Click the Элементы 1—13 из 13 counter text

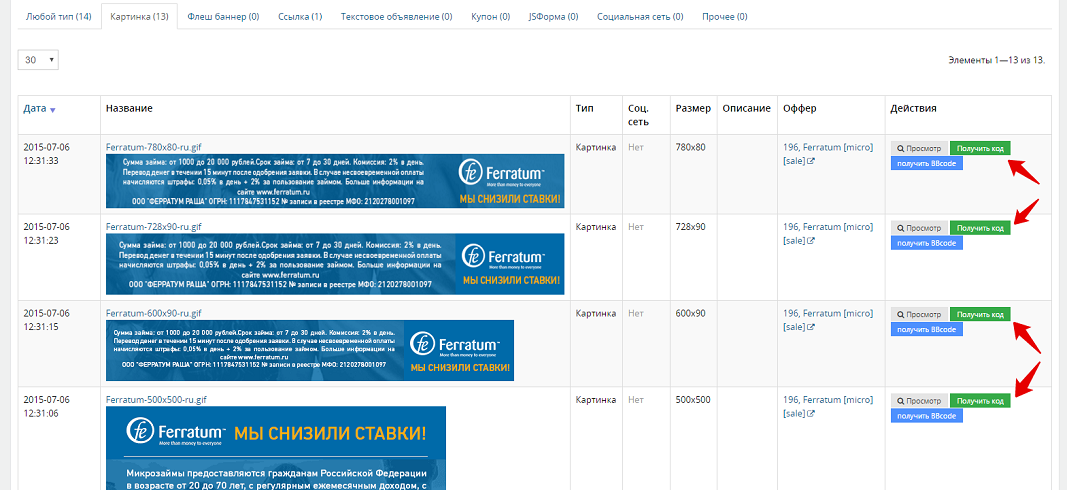996,60
